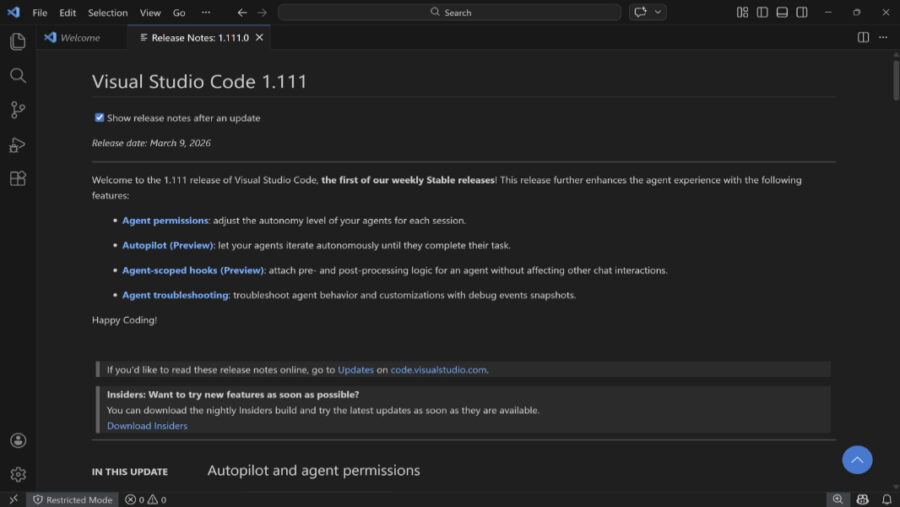Follow the Agent-scoped hooks (Preview) link
900x507 pixels.
point(193,270)
